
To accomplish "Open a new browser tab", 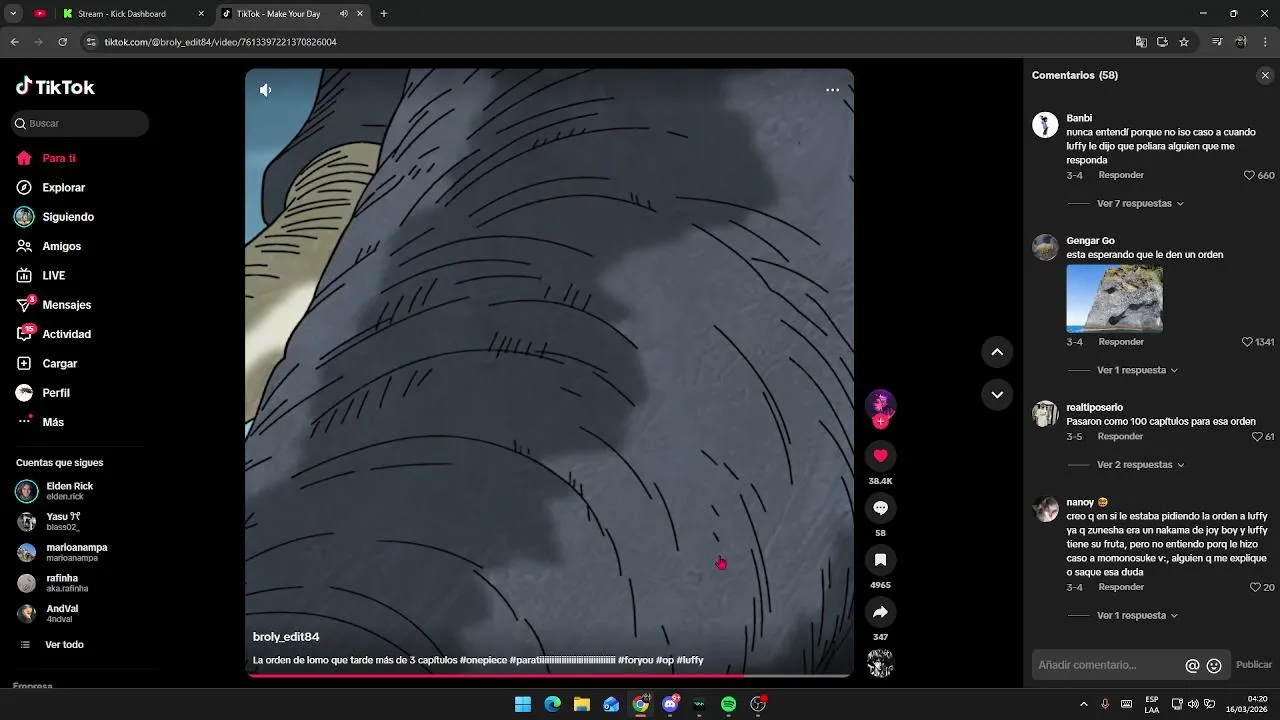I will [384, 14].
